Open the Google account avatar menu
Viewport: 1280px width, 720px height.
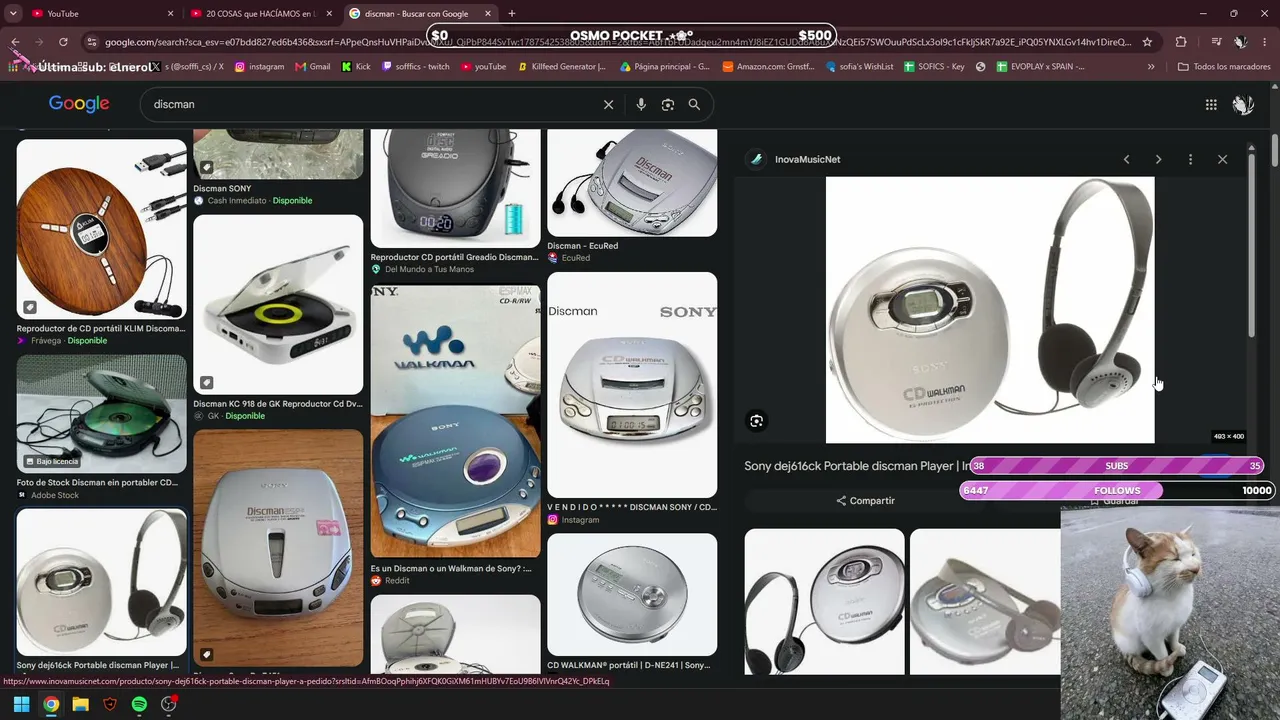1243,105
